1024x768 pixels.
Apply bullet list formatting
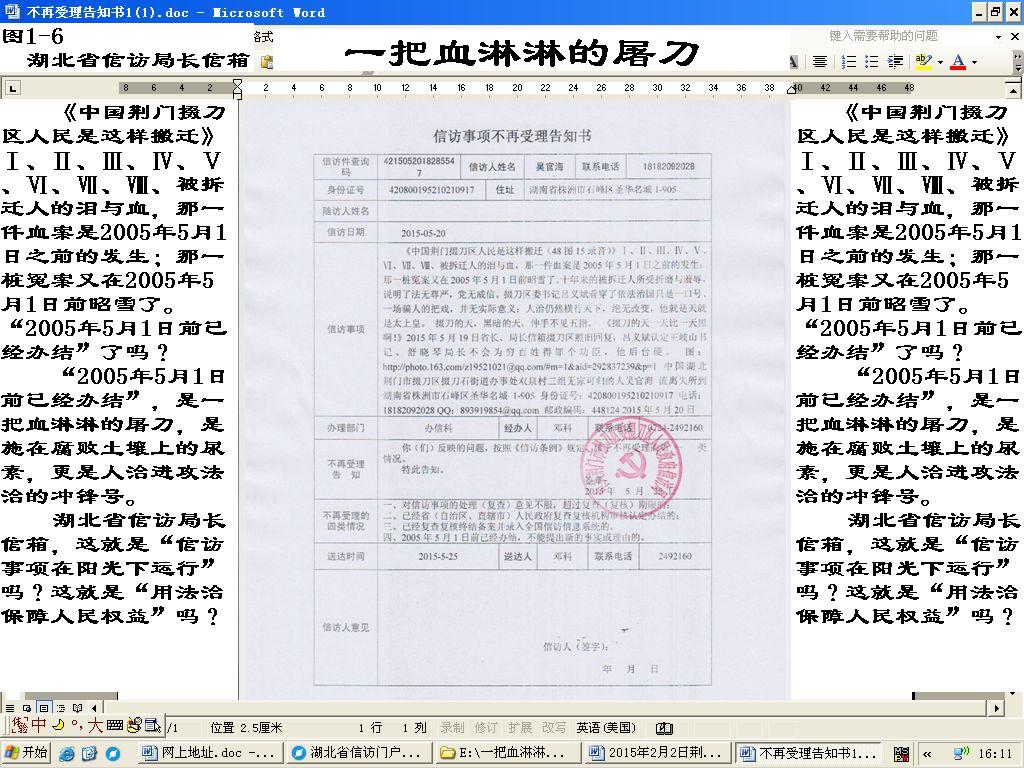pos(872,62)
